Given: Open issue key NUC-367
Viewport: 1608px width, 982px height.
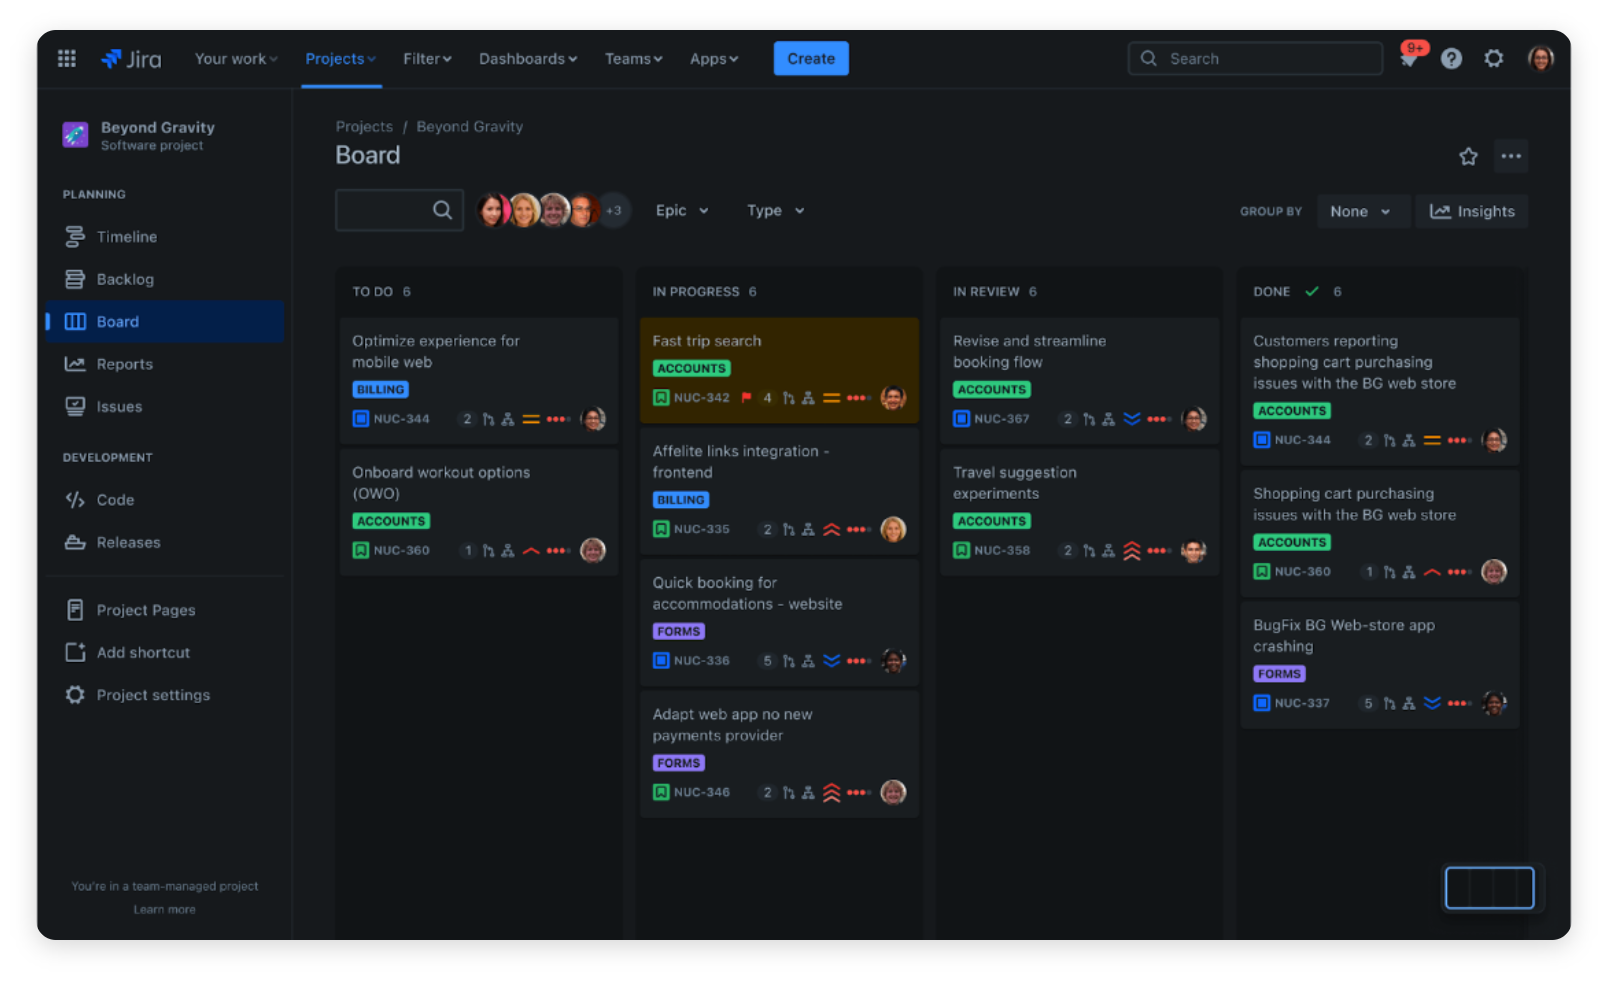Looking at the screenshot, I should (1002, 419).
